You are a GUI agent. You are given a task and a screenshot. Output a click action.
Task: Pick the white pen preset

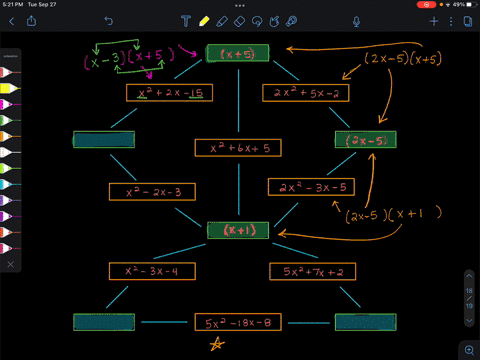coord(10,152)
